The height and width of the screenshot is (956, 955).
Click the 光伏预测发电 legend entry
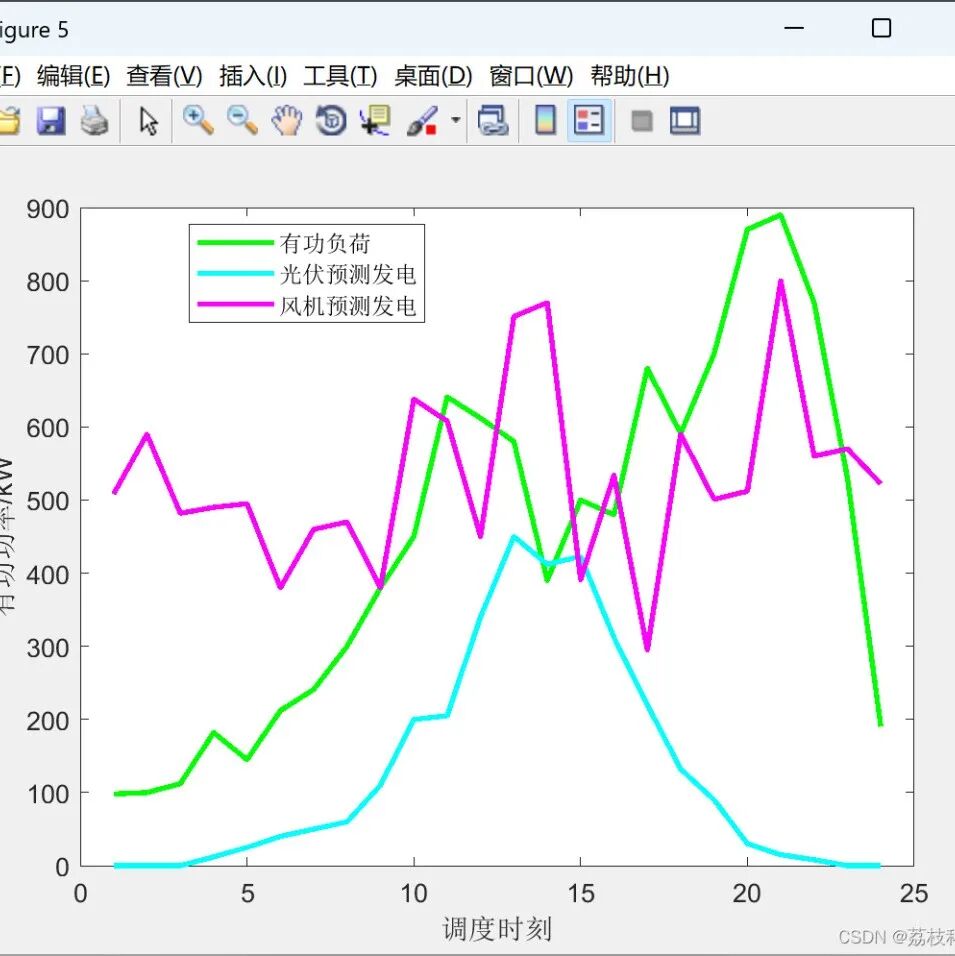(x=348, y=274)
